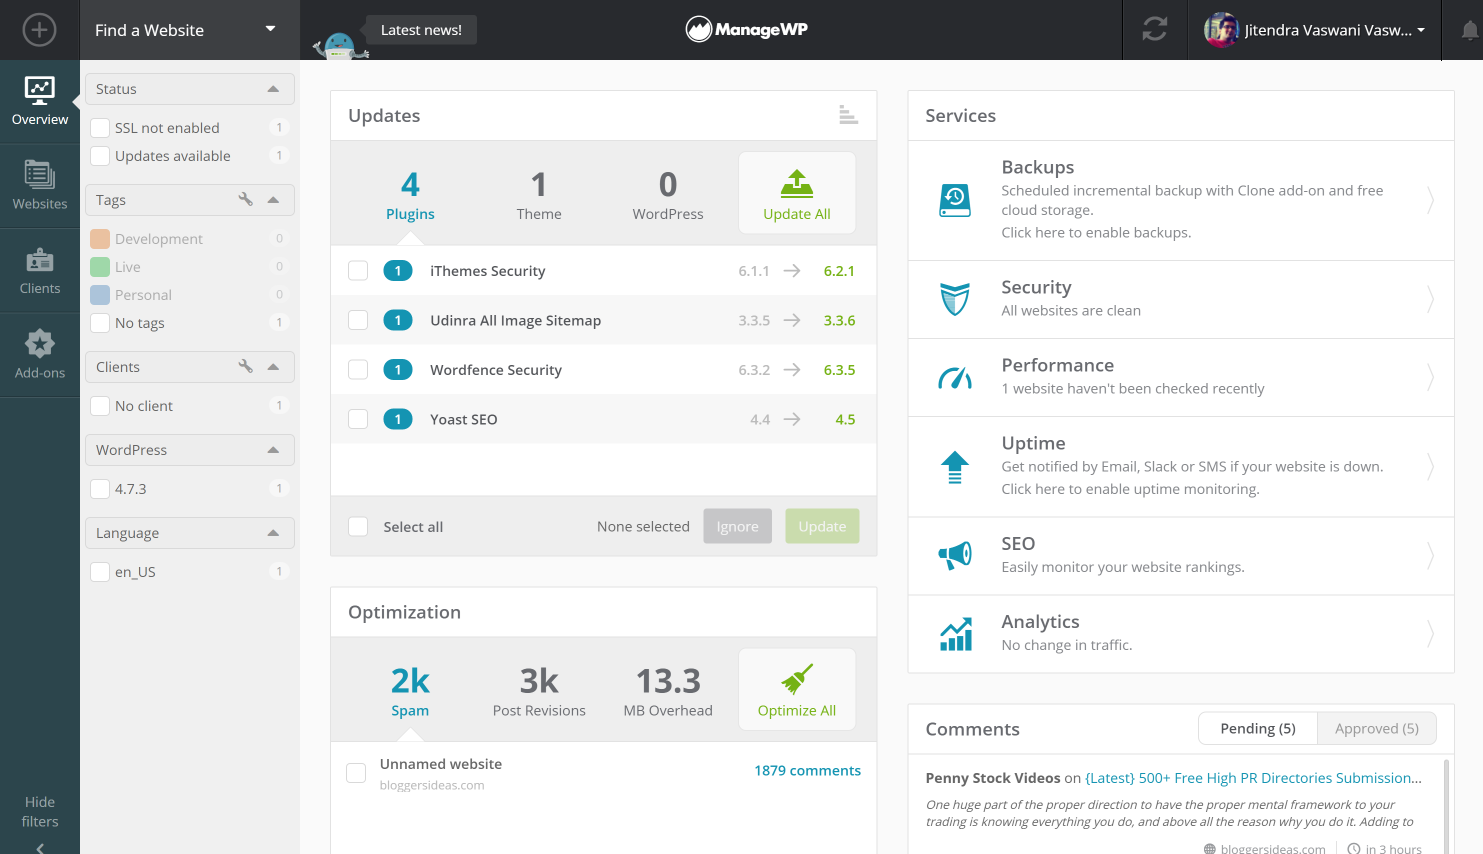Click the Update All button
Image resolution: width=1483 pixels, height=854 pixels.
pyautogui.click(x=797, y=193)
